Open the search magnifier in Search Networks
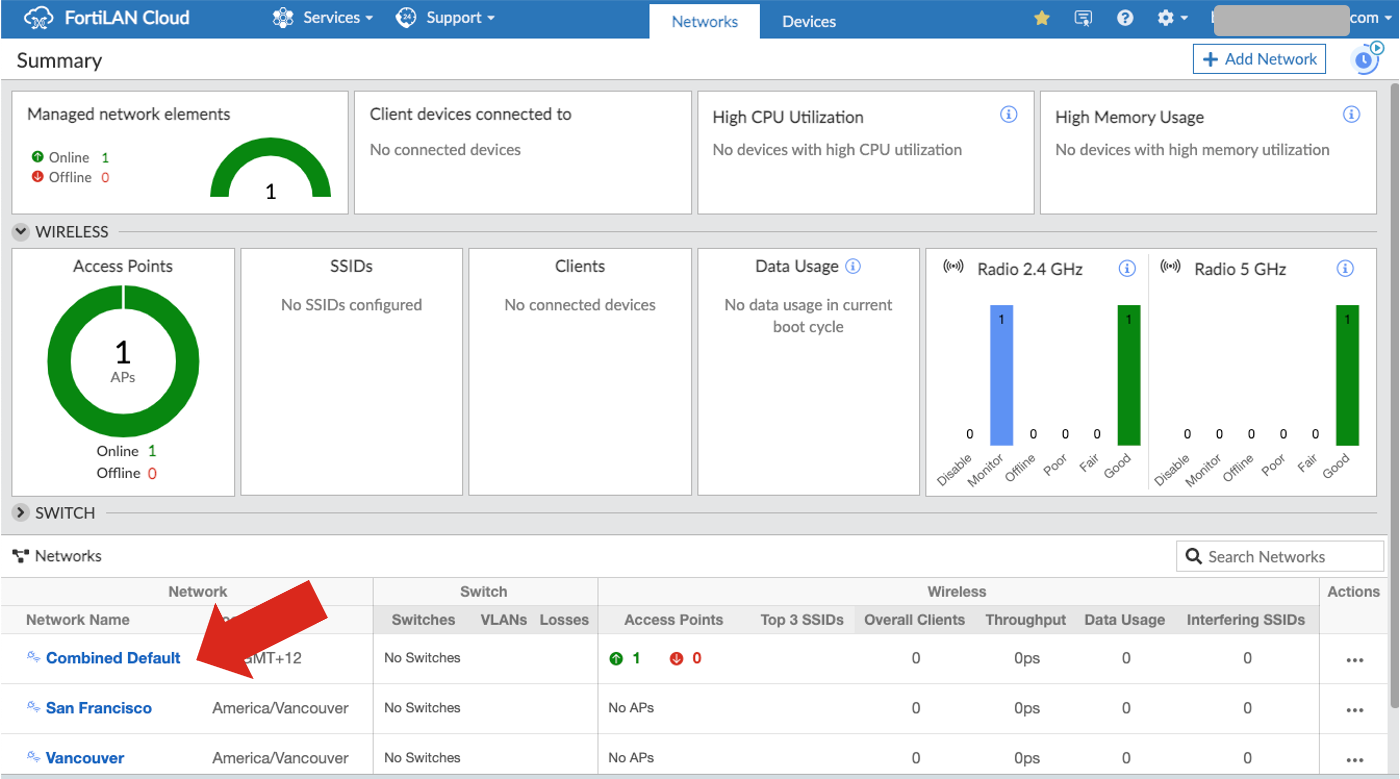 [x=1194, y=556]
